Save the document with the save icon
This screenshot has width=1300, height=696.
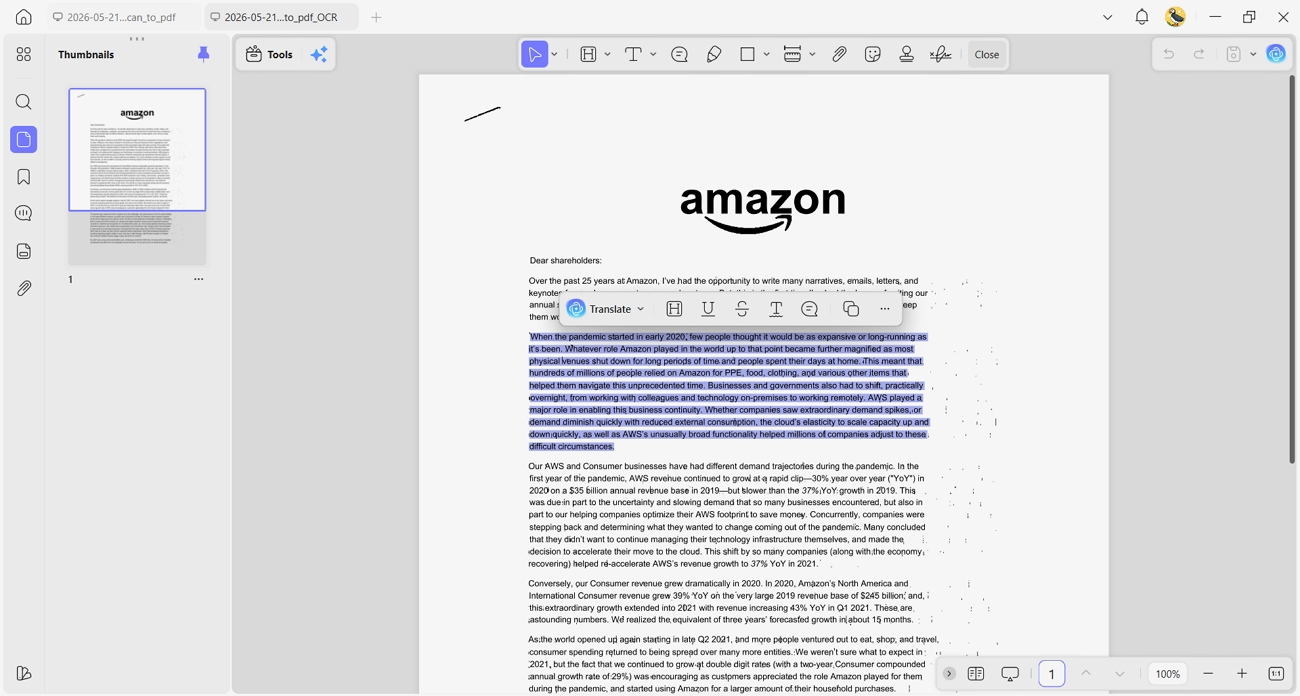pos(1234,54)
